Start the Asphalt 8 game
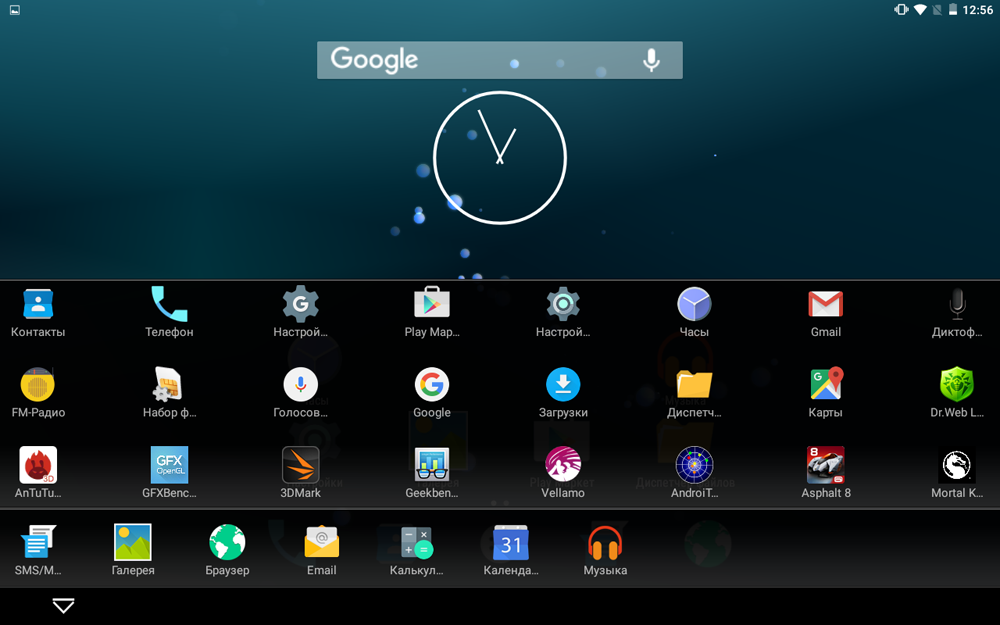Screen dimensions: 1000x625 [825, 465]
